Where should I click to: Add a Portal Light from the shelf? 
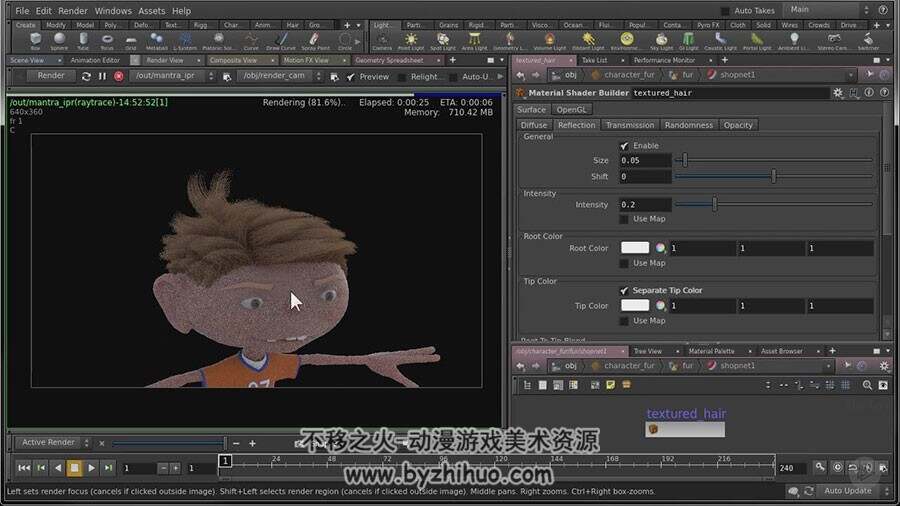tap(757, 40)
